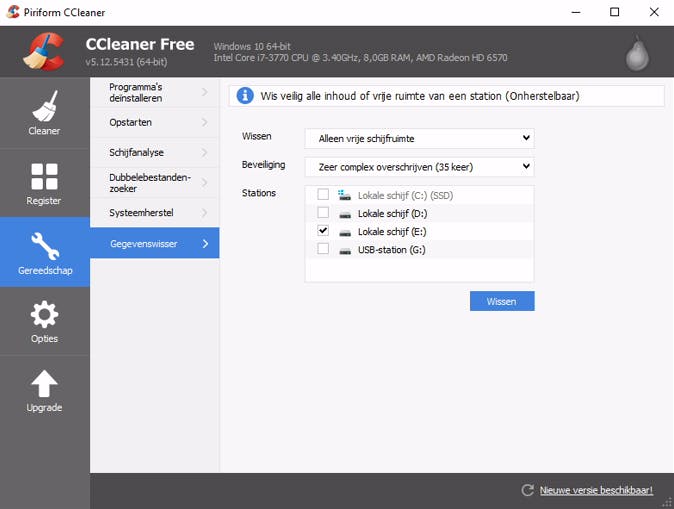Click the blue info icon

[245, 95]
